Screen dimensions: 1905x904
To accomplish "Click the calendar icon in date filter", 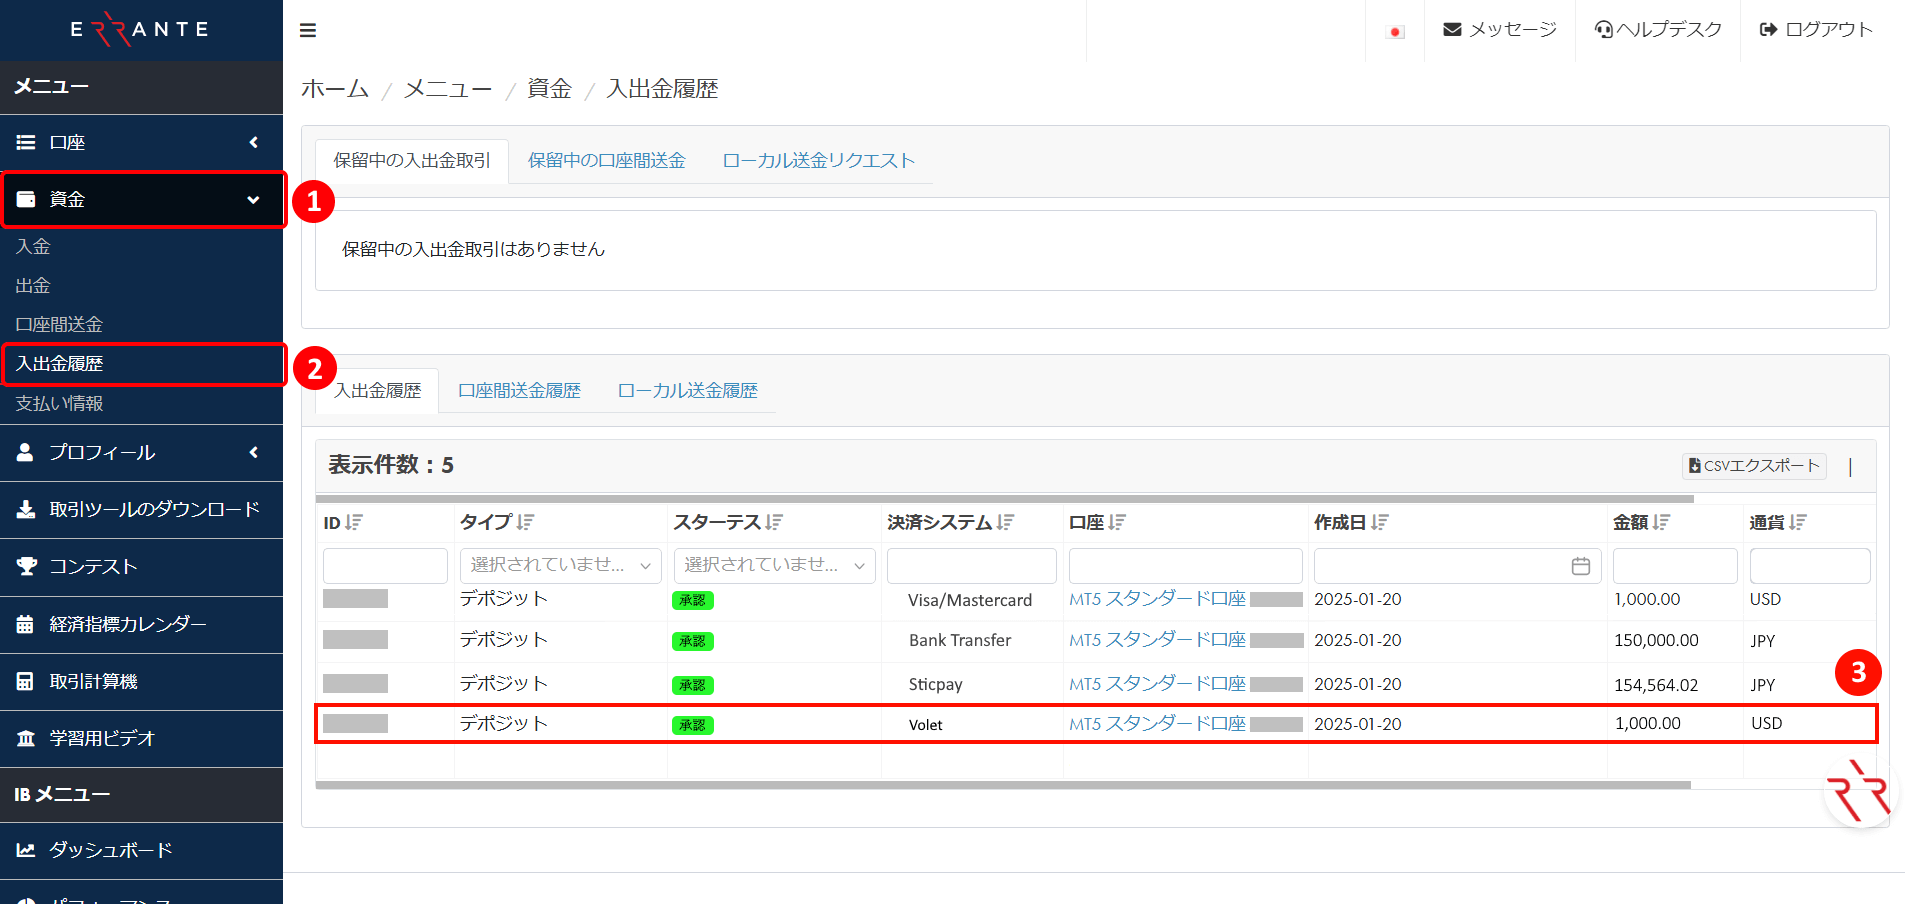I will 1580,566.
